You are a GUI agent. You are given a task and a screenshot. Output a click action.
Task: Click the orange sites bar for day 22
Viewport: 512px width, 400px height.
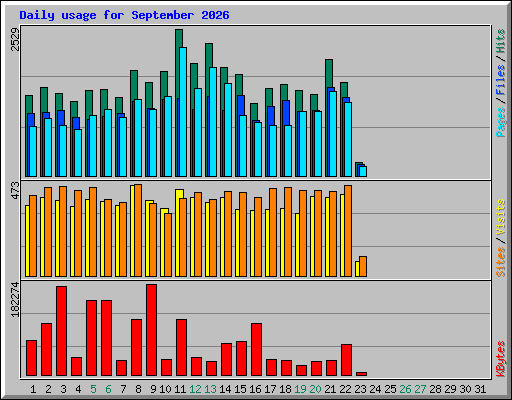click(348, 231)
